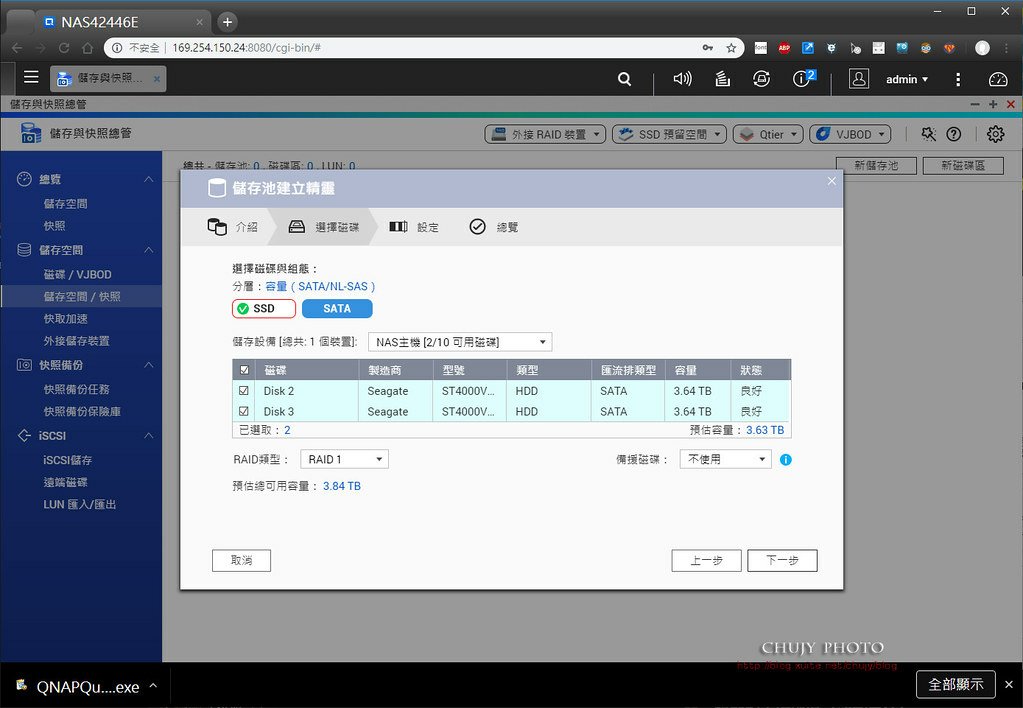Collapse the 儲存空間 sidebar section
The height and width of the screenshot is (708, 1023).
point(149,249)
